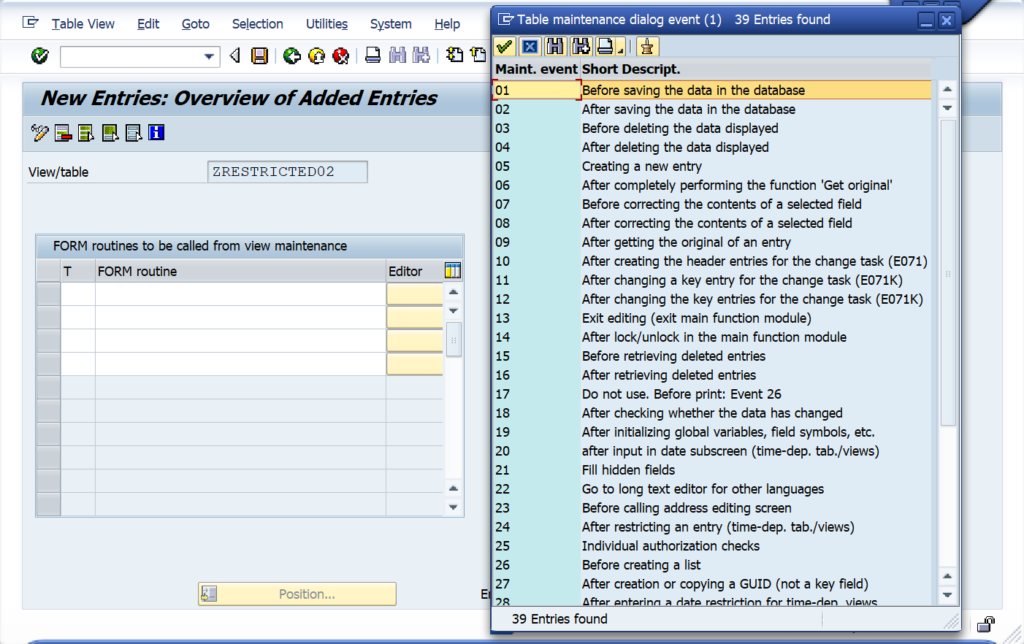Open the command field dropdown arrow
The image size is (1024, 644).
click(x=210, y=57)
